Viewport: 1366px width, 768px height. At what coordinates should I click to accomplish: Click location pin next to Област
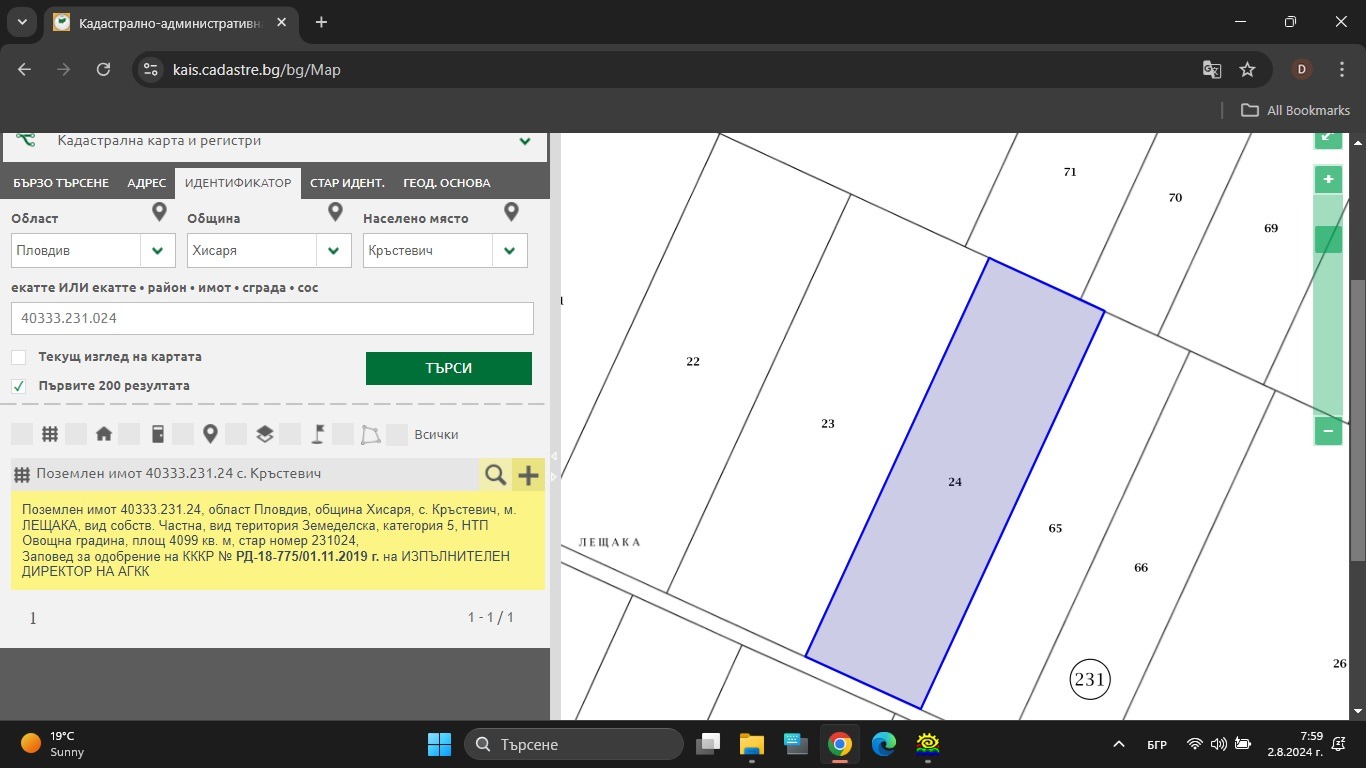click(x=159, y=213)
